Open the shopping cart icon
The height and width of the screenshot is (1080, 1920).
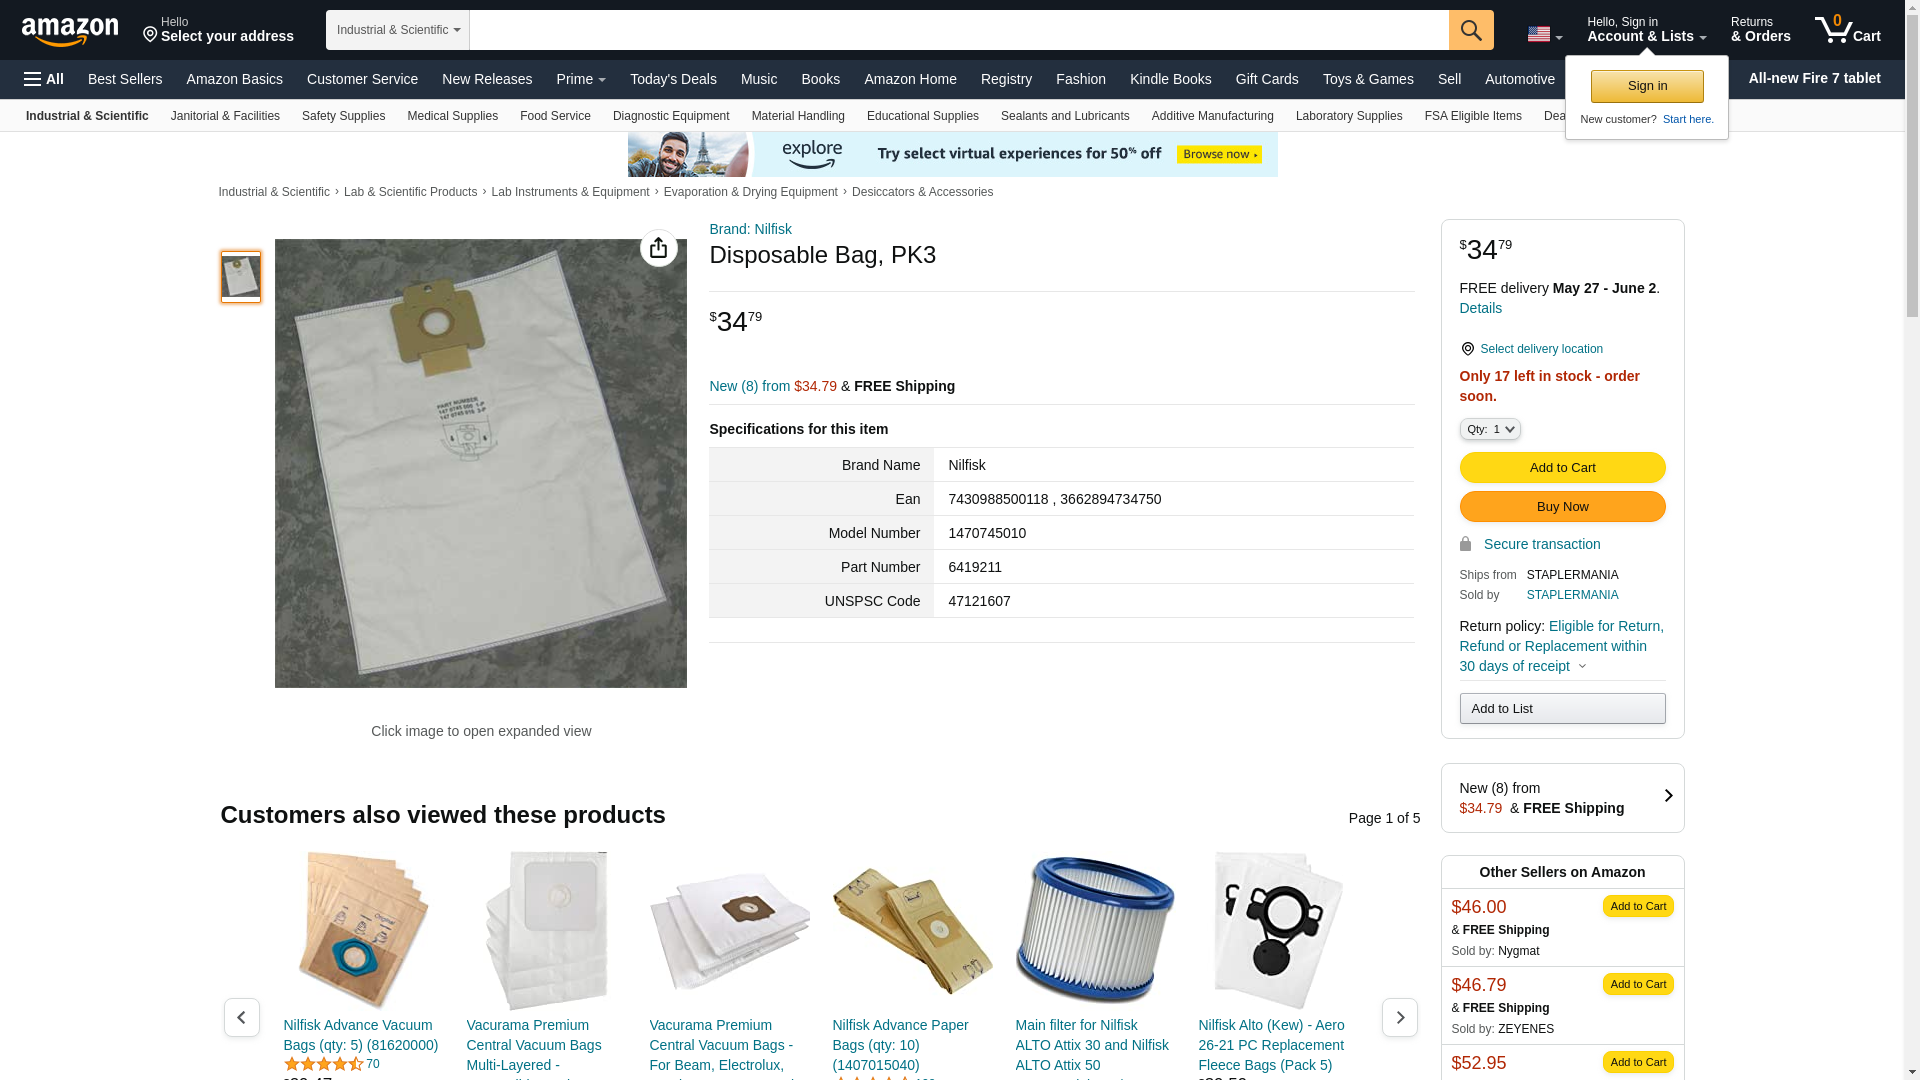1848,29
